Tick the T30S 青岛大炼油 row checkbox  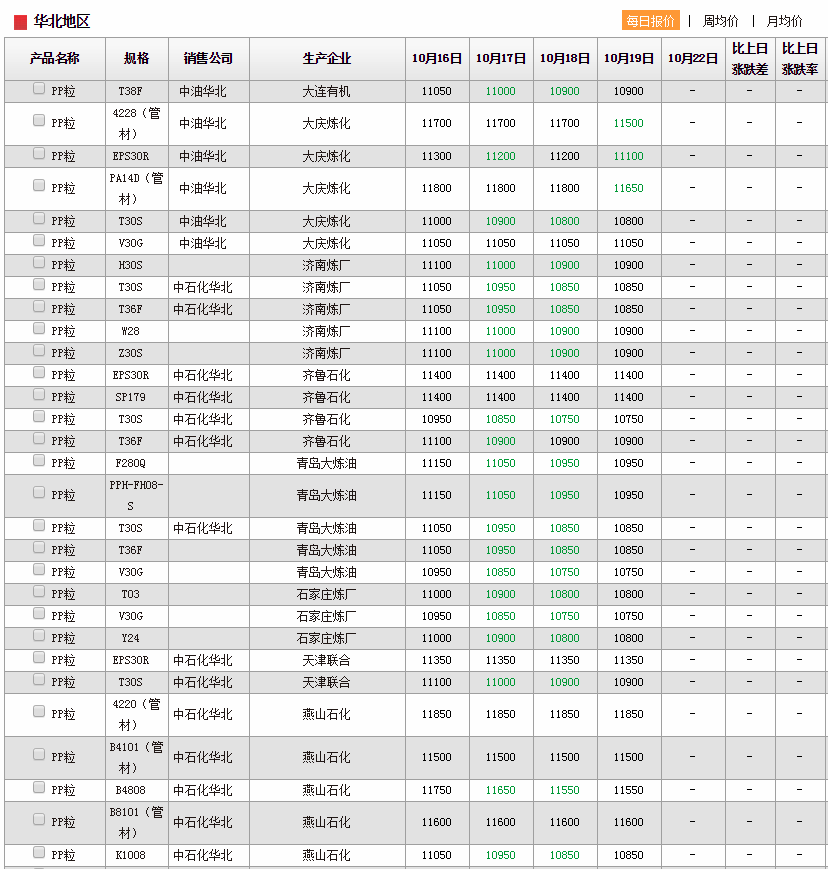coord(39,525)
